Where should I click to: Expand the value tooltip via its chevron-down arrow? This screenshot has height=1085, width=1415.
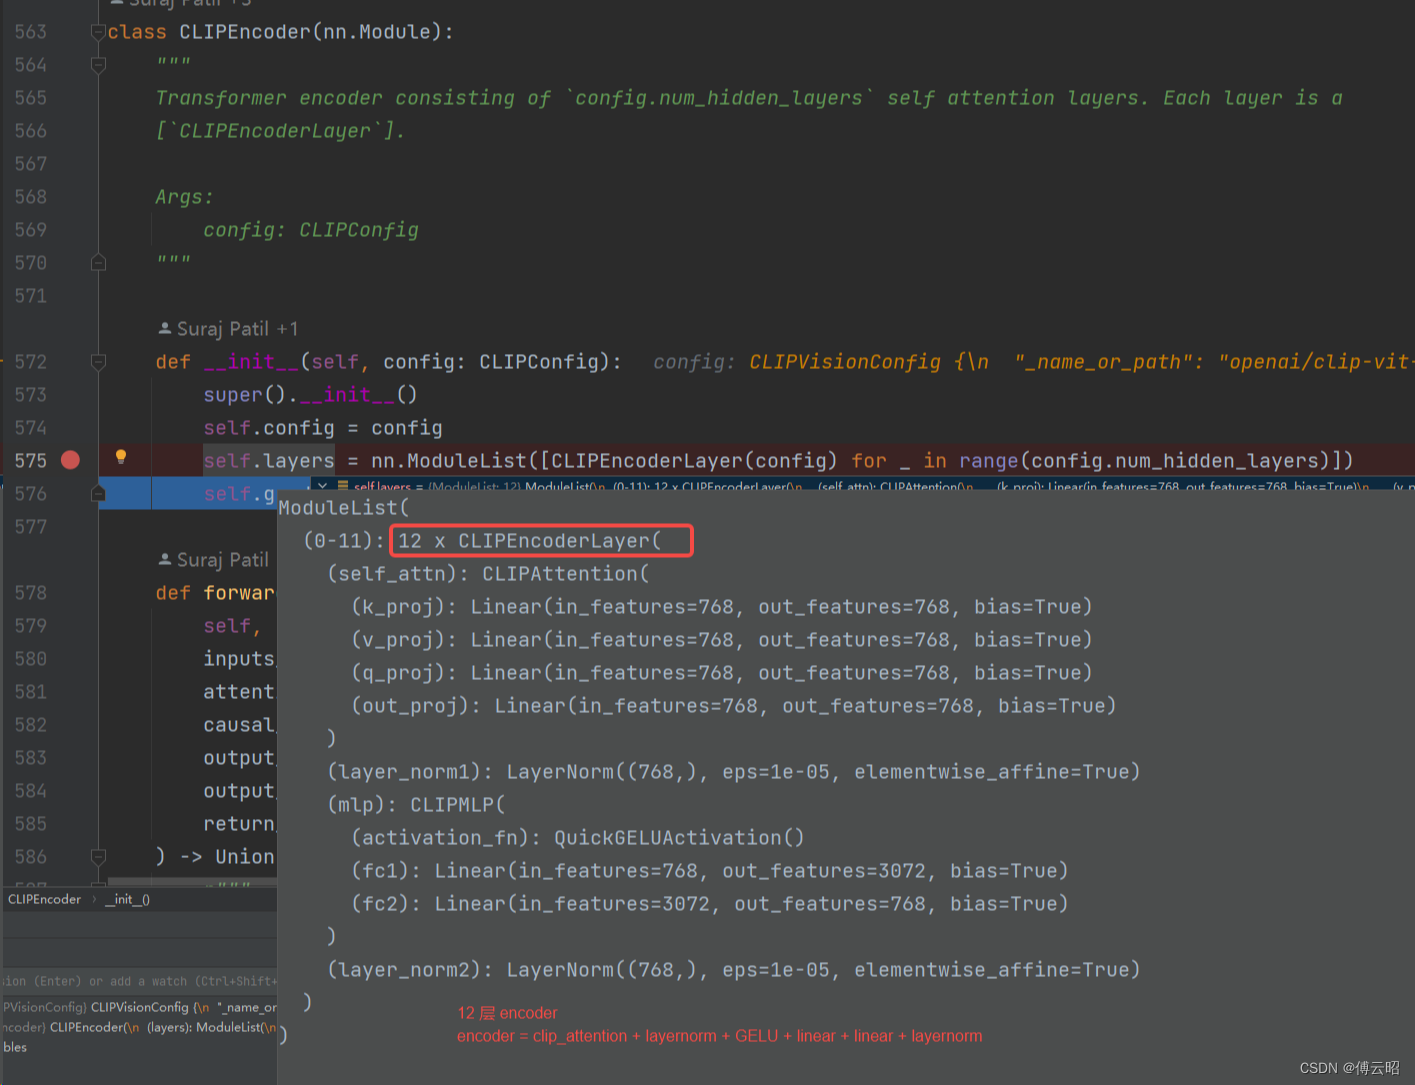tap(322, 487)
